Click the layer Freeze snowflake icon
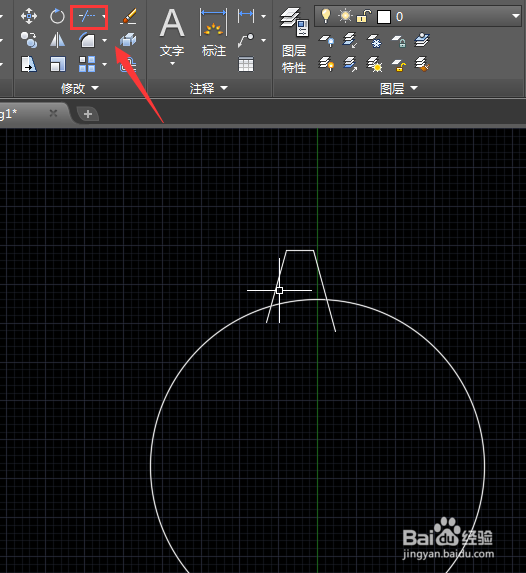Viewport: 526px width, 573px height. tap(375, 41)
